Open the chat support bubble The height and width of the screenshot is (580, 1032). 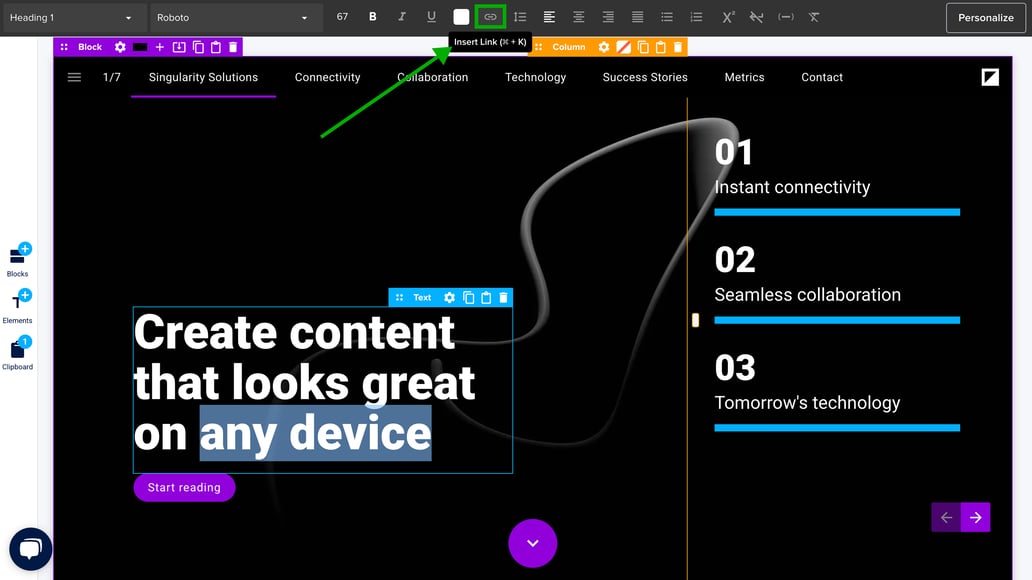coord(31,549)
